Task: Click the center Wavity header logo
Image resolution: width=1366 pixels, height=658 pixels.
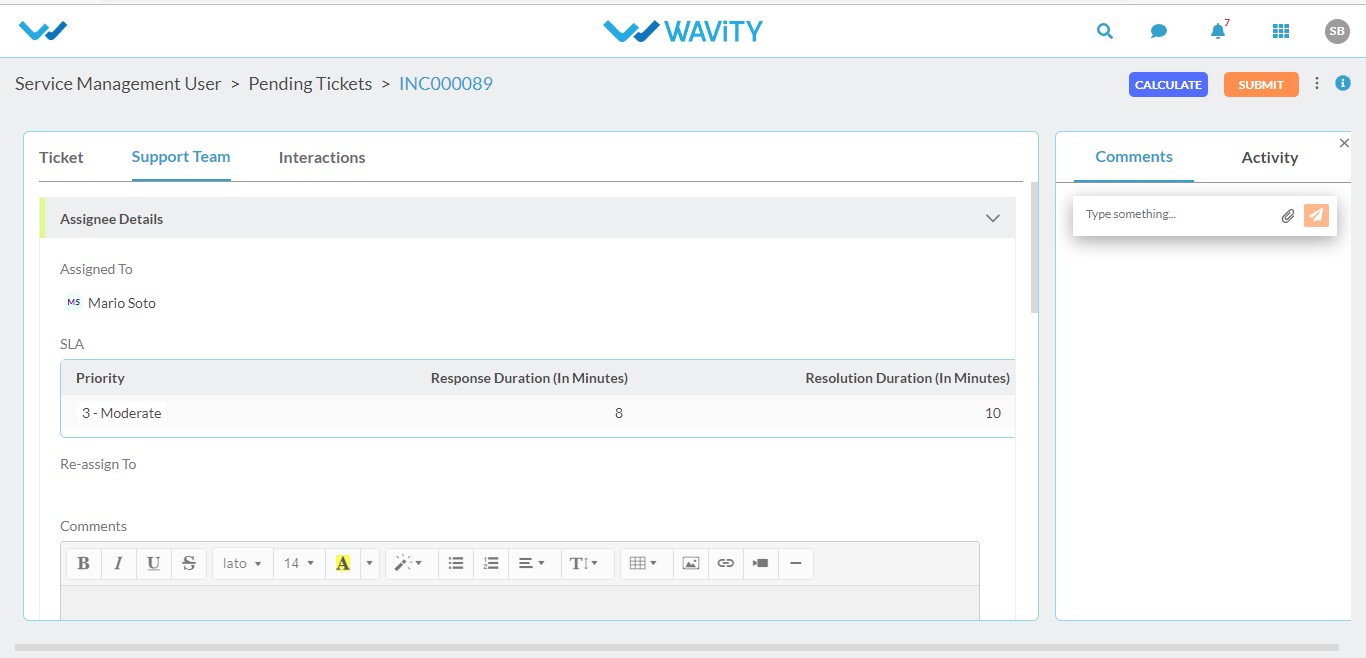Action: click(683, 31)
